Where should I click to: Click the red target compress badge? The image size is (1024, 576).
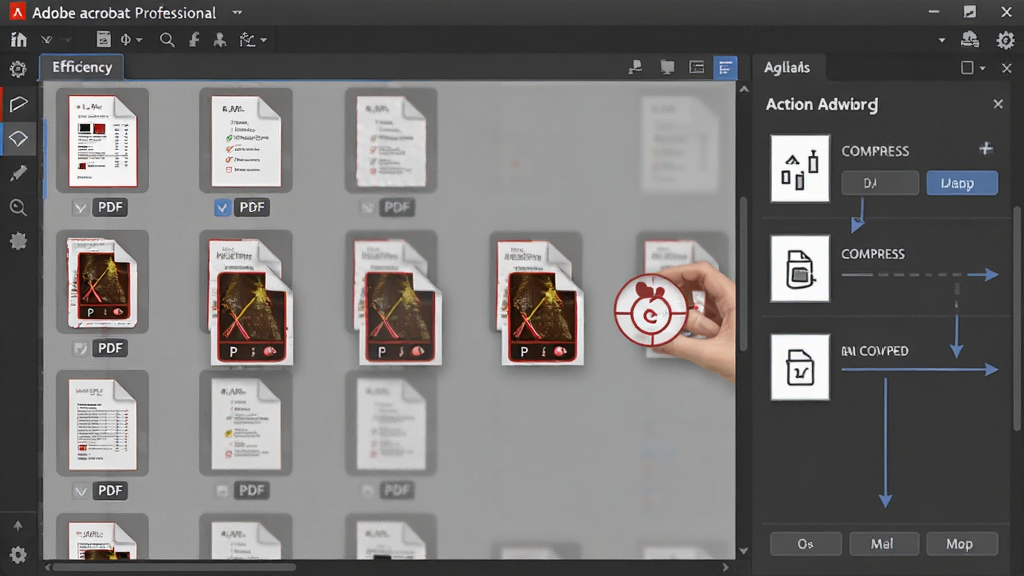point(650,310)
